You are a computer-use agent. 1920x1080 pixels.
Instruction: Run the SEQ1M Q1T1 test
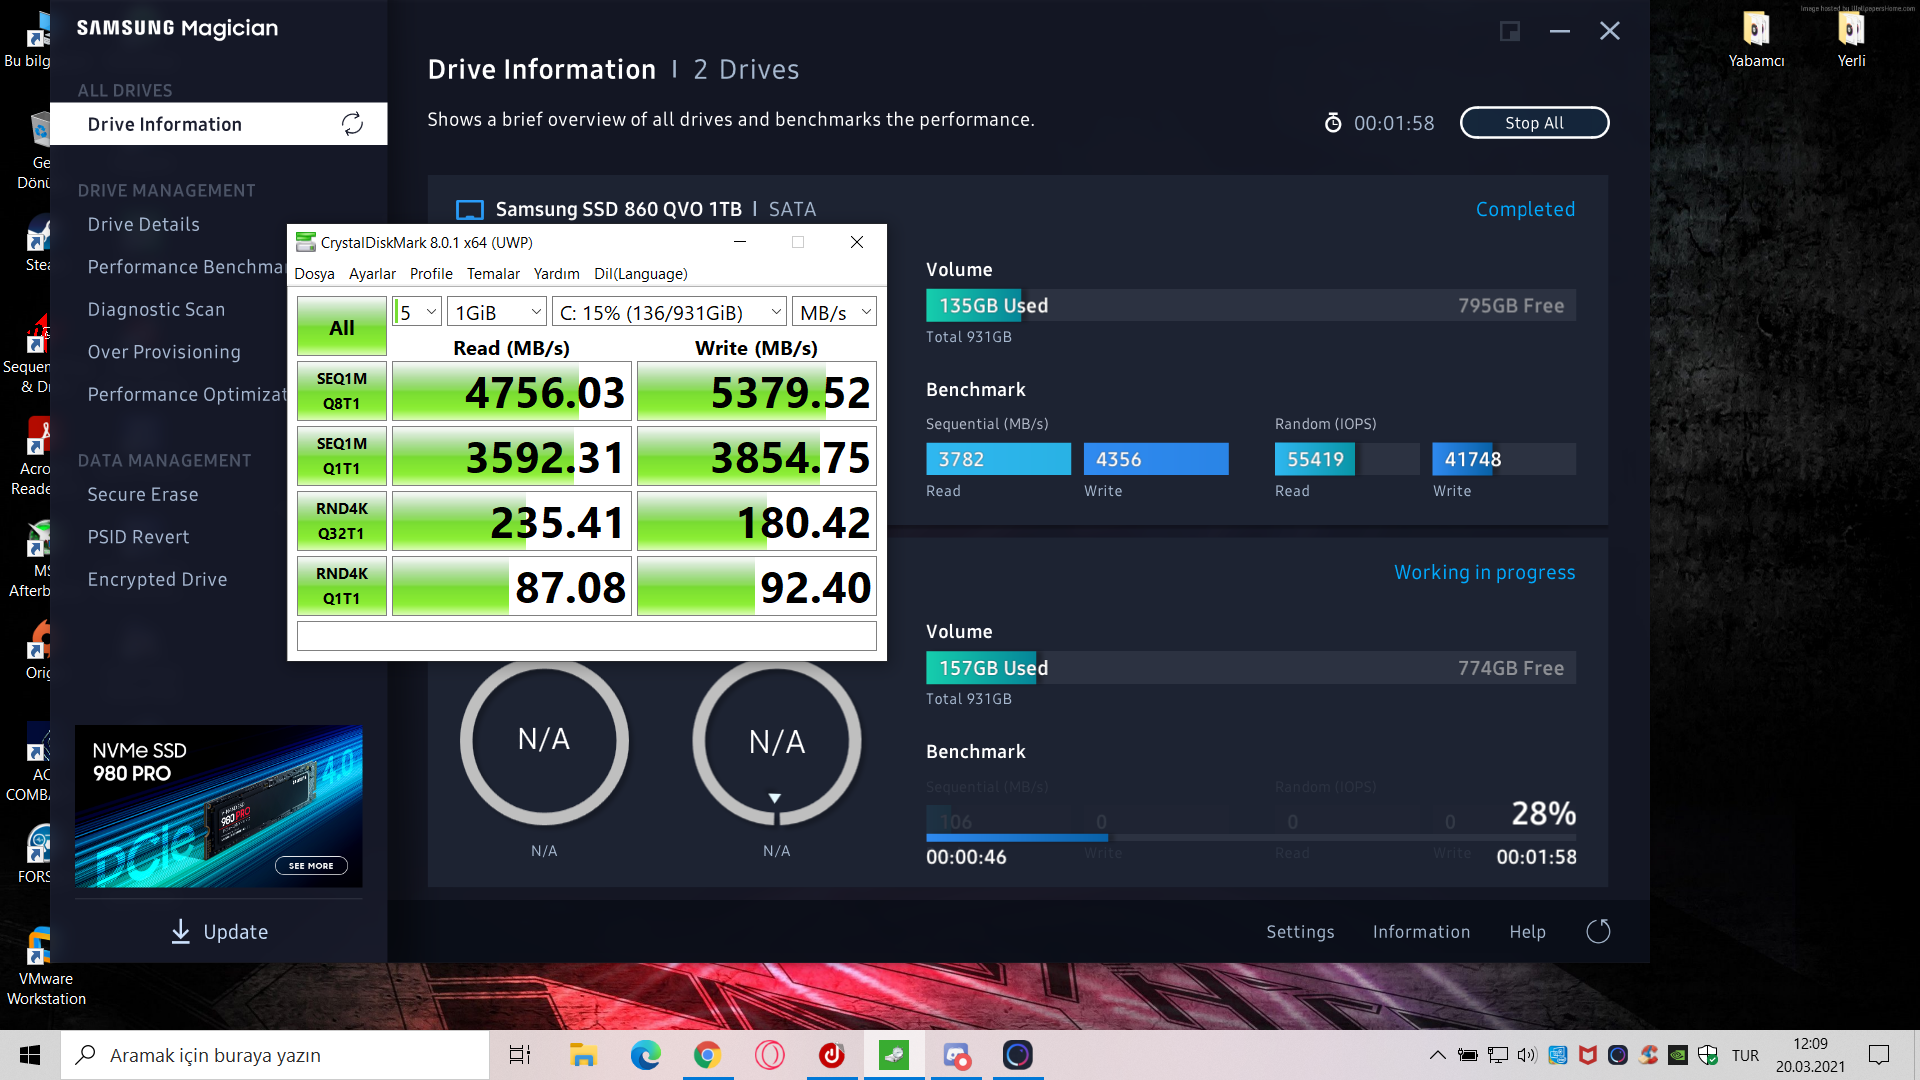(341, 456)
